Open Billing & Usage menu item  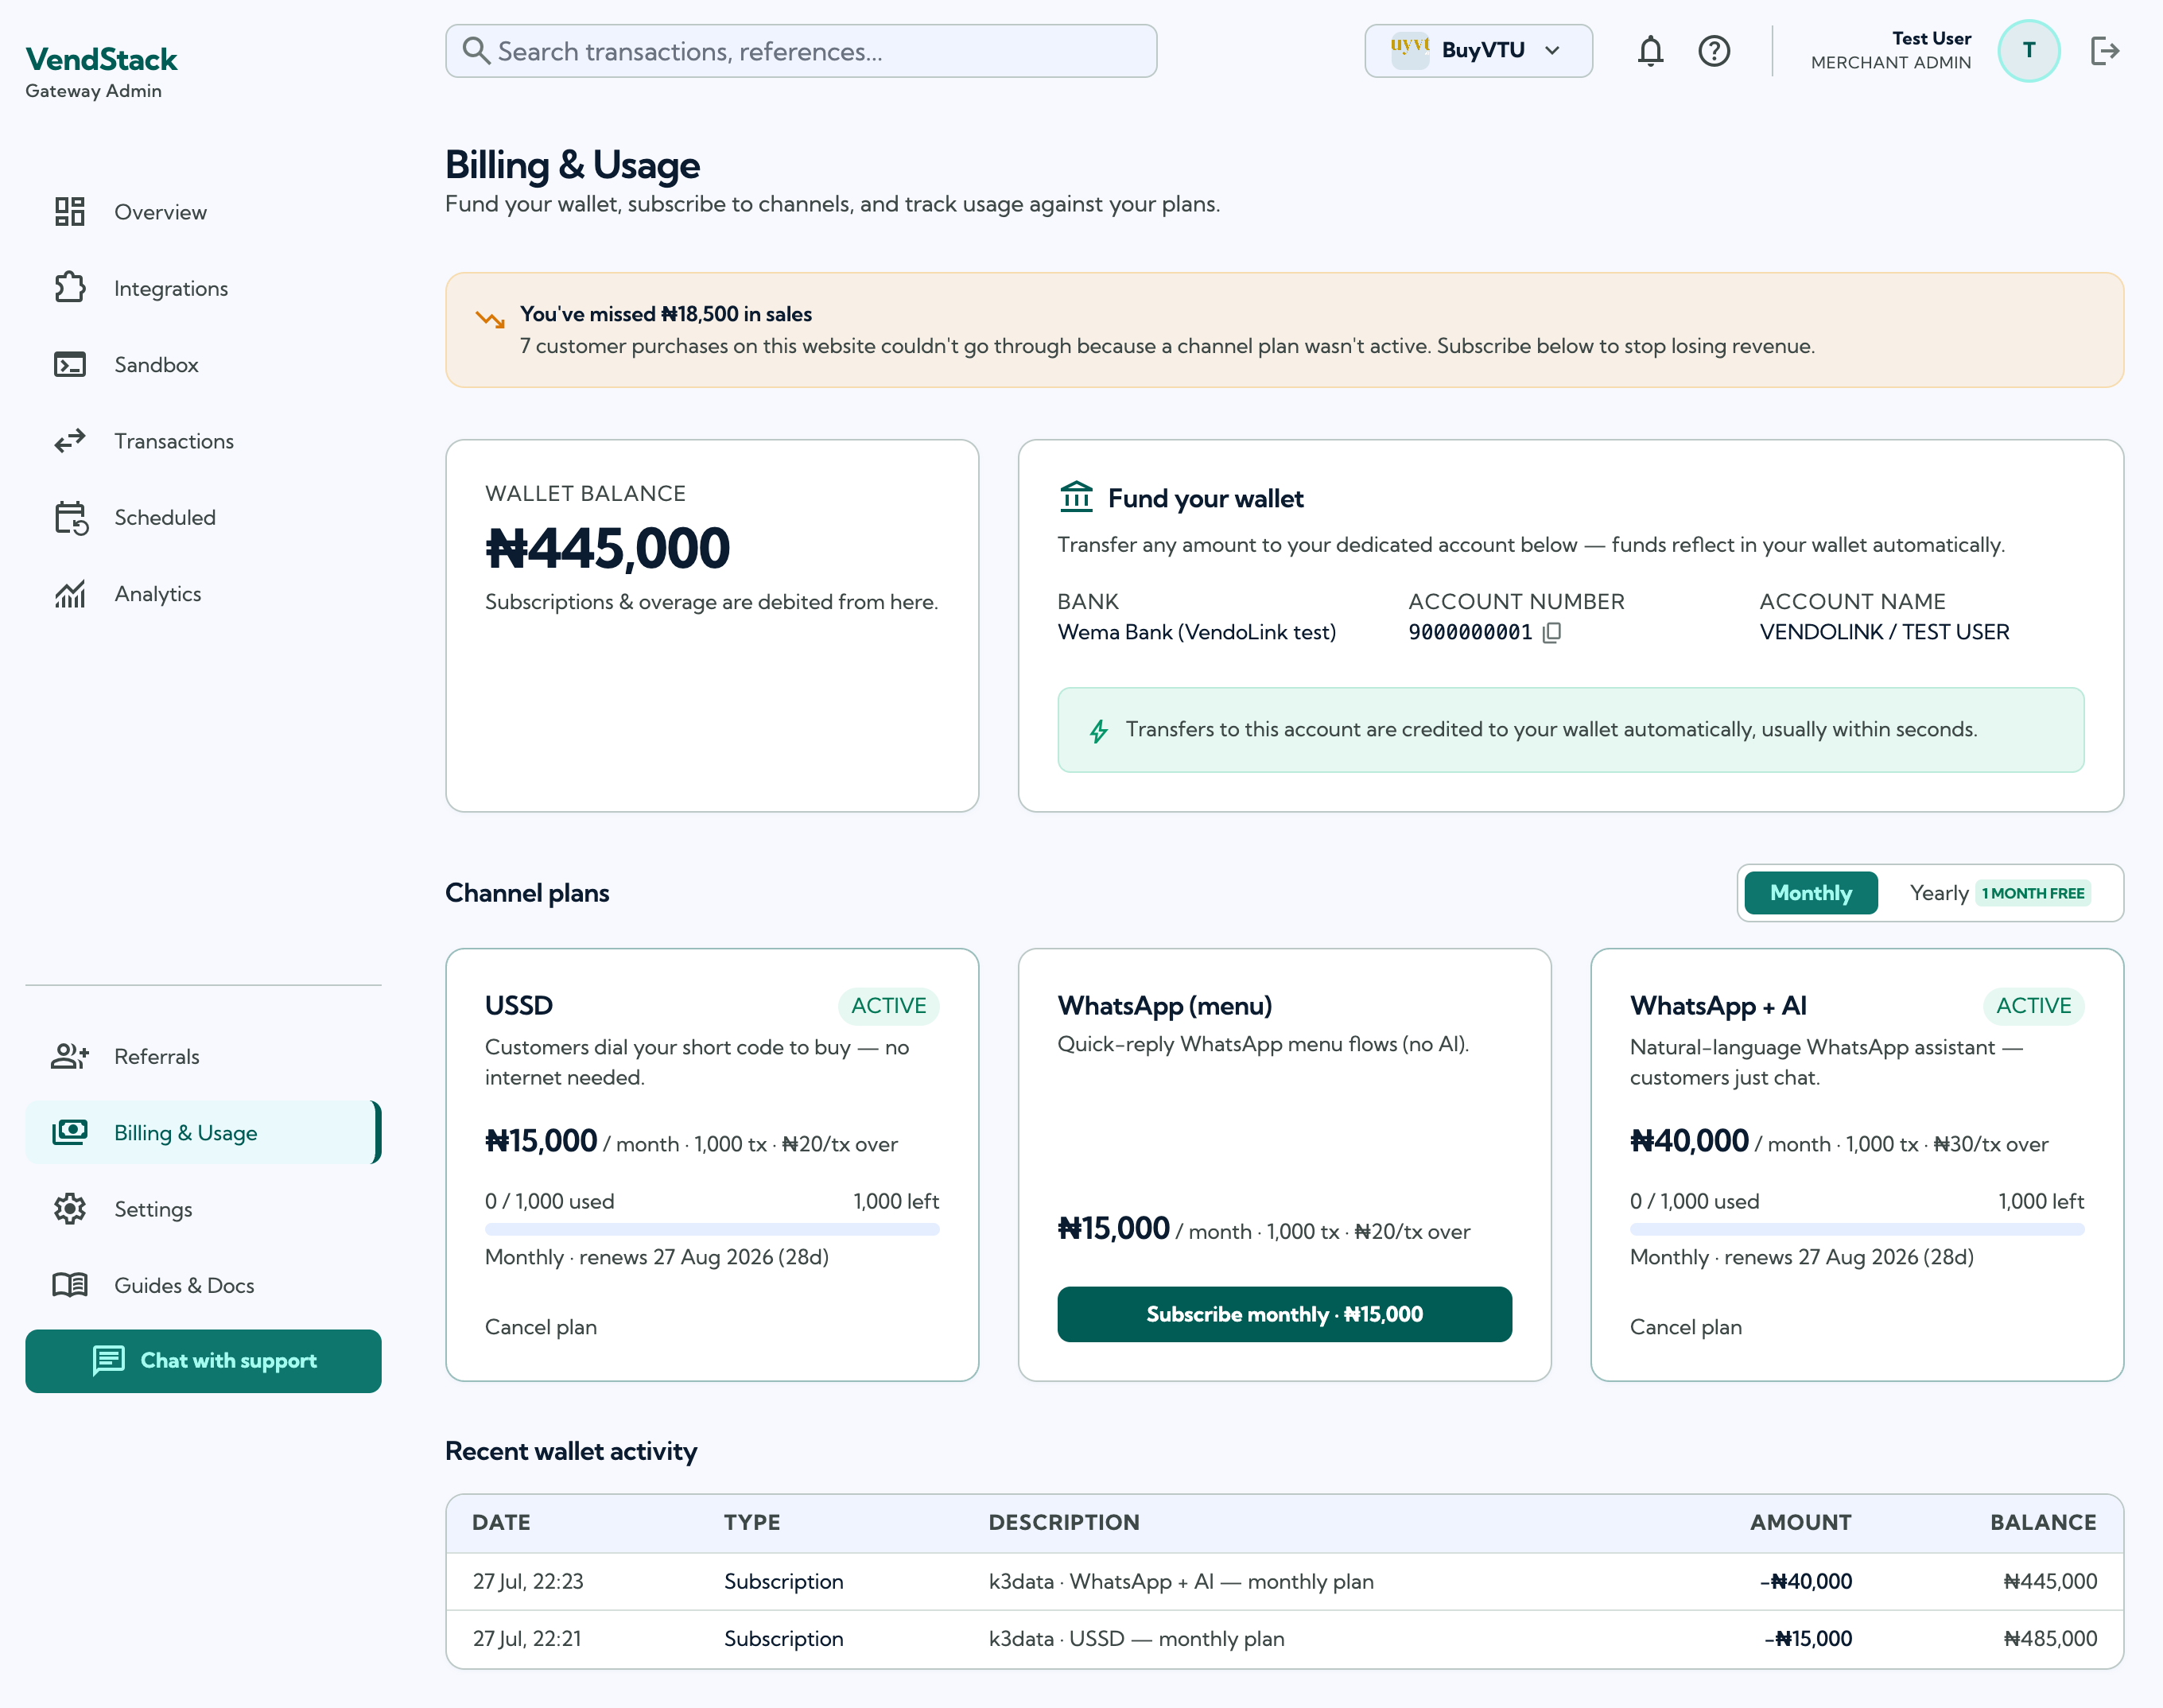pos(203,1133)
